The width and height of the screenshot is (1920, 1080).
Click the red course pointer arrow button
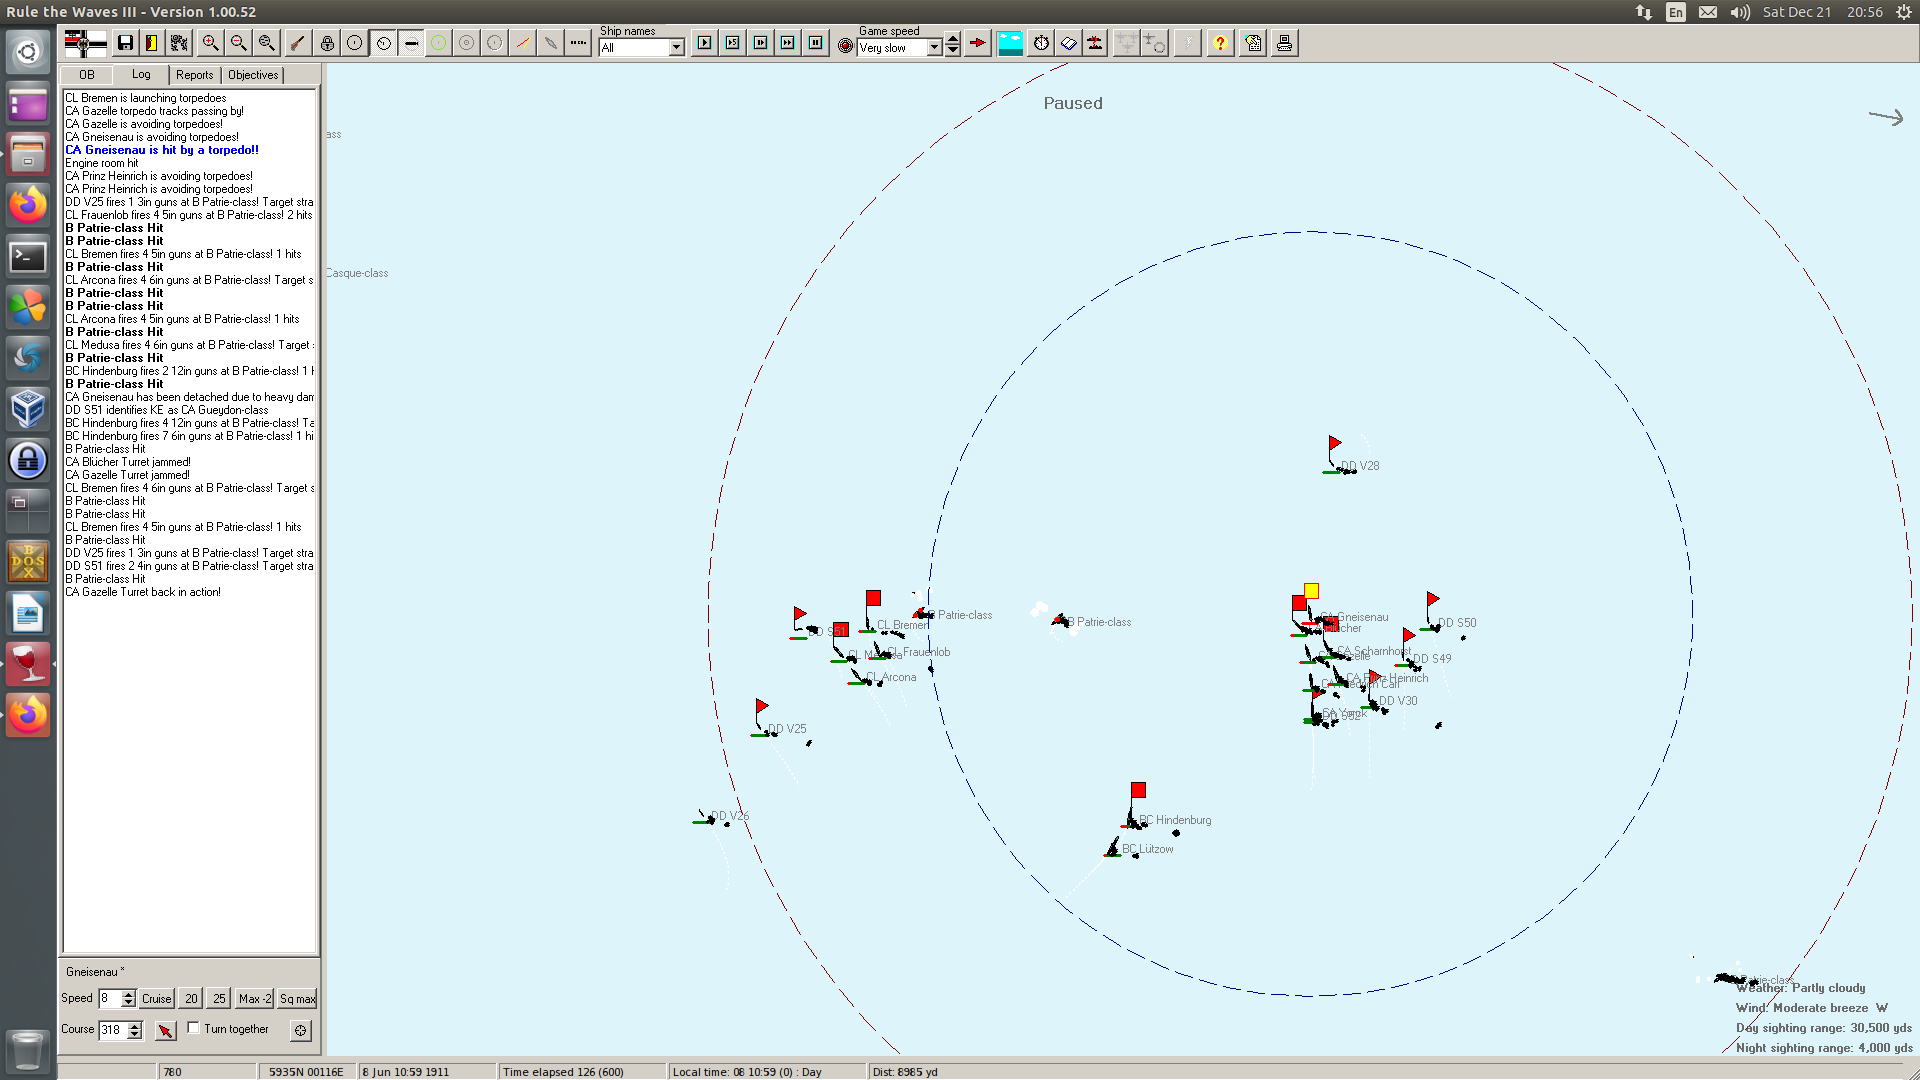[166, 1030]
